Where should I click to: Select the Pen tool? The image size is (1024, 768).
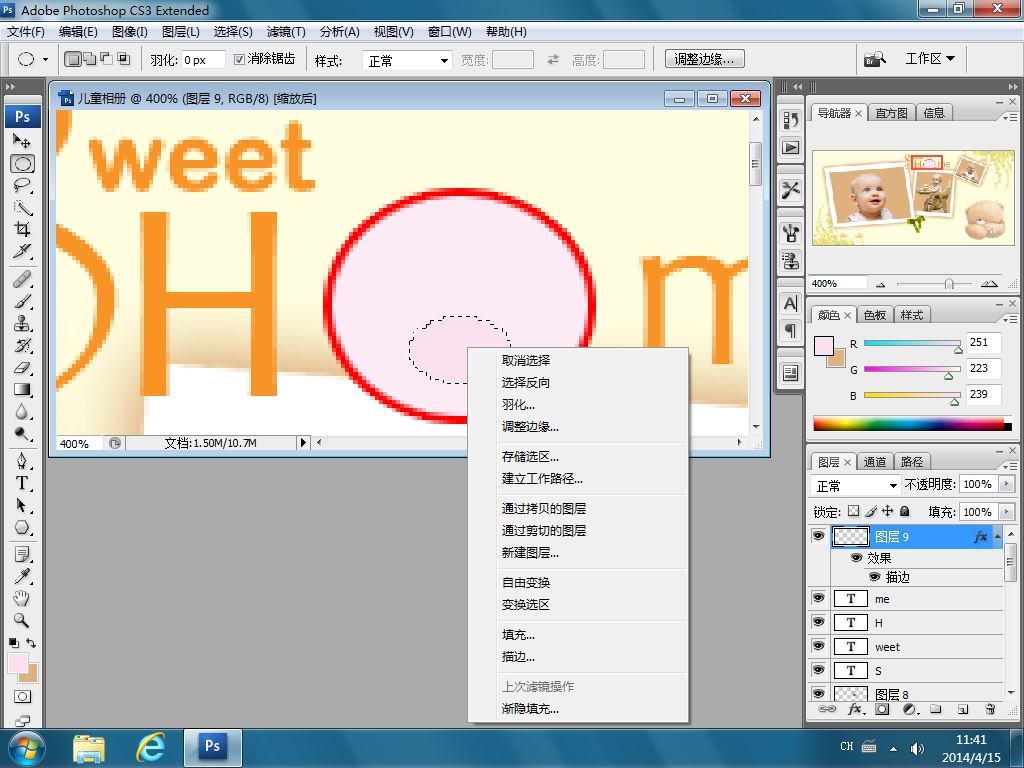tap(22, 461)
